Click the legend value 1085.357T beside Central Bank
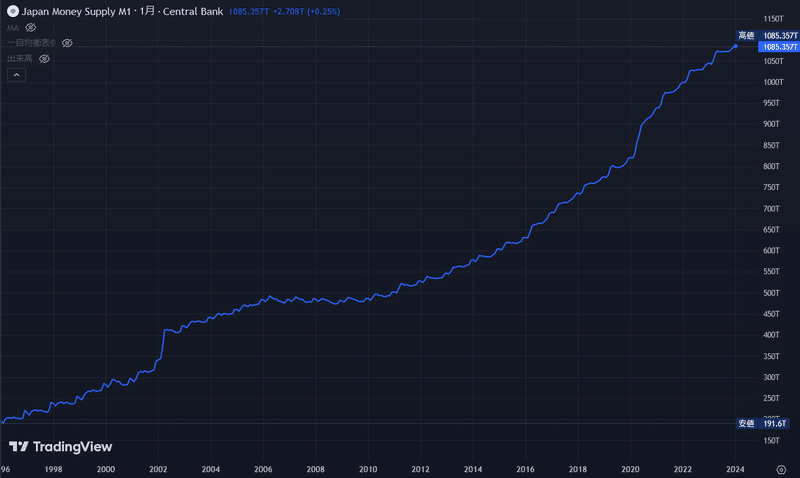 coord(248,11)
